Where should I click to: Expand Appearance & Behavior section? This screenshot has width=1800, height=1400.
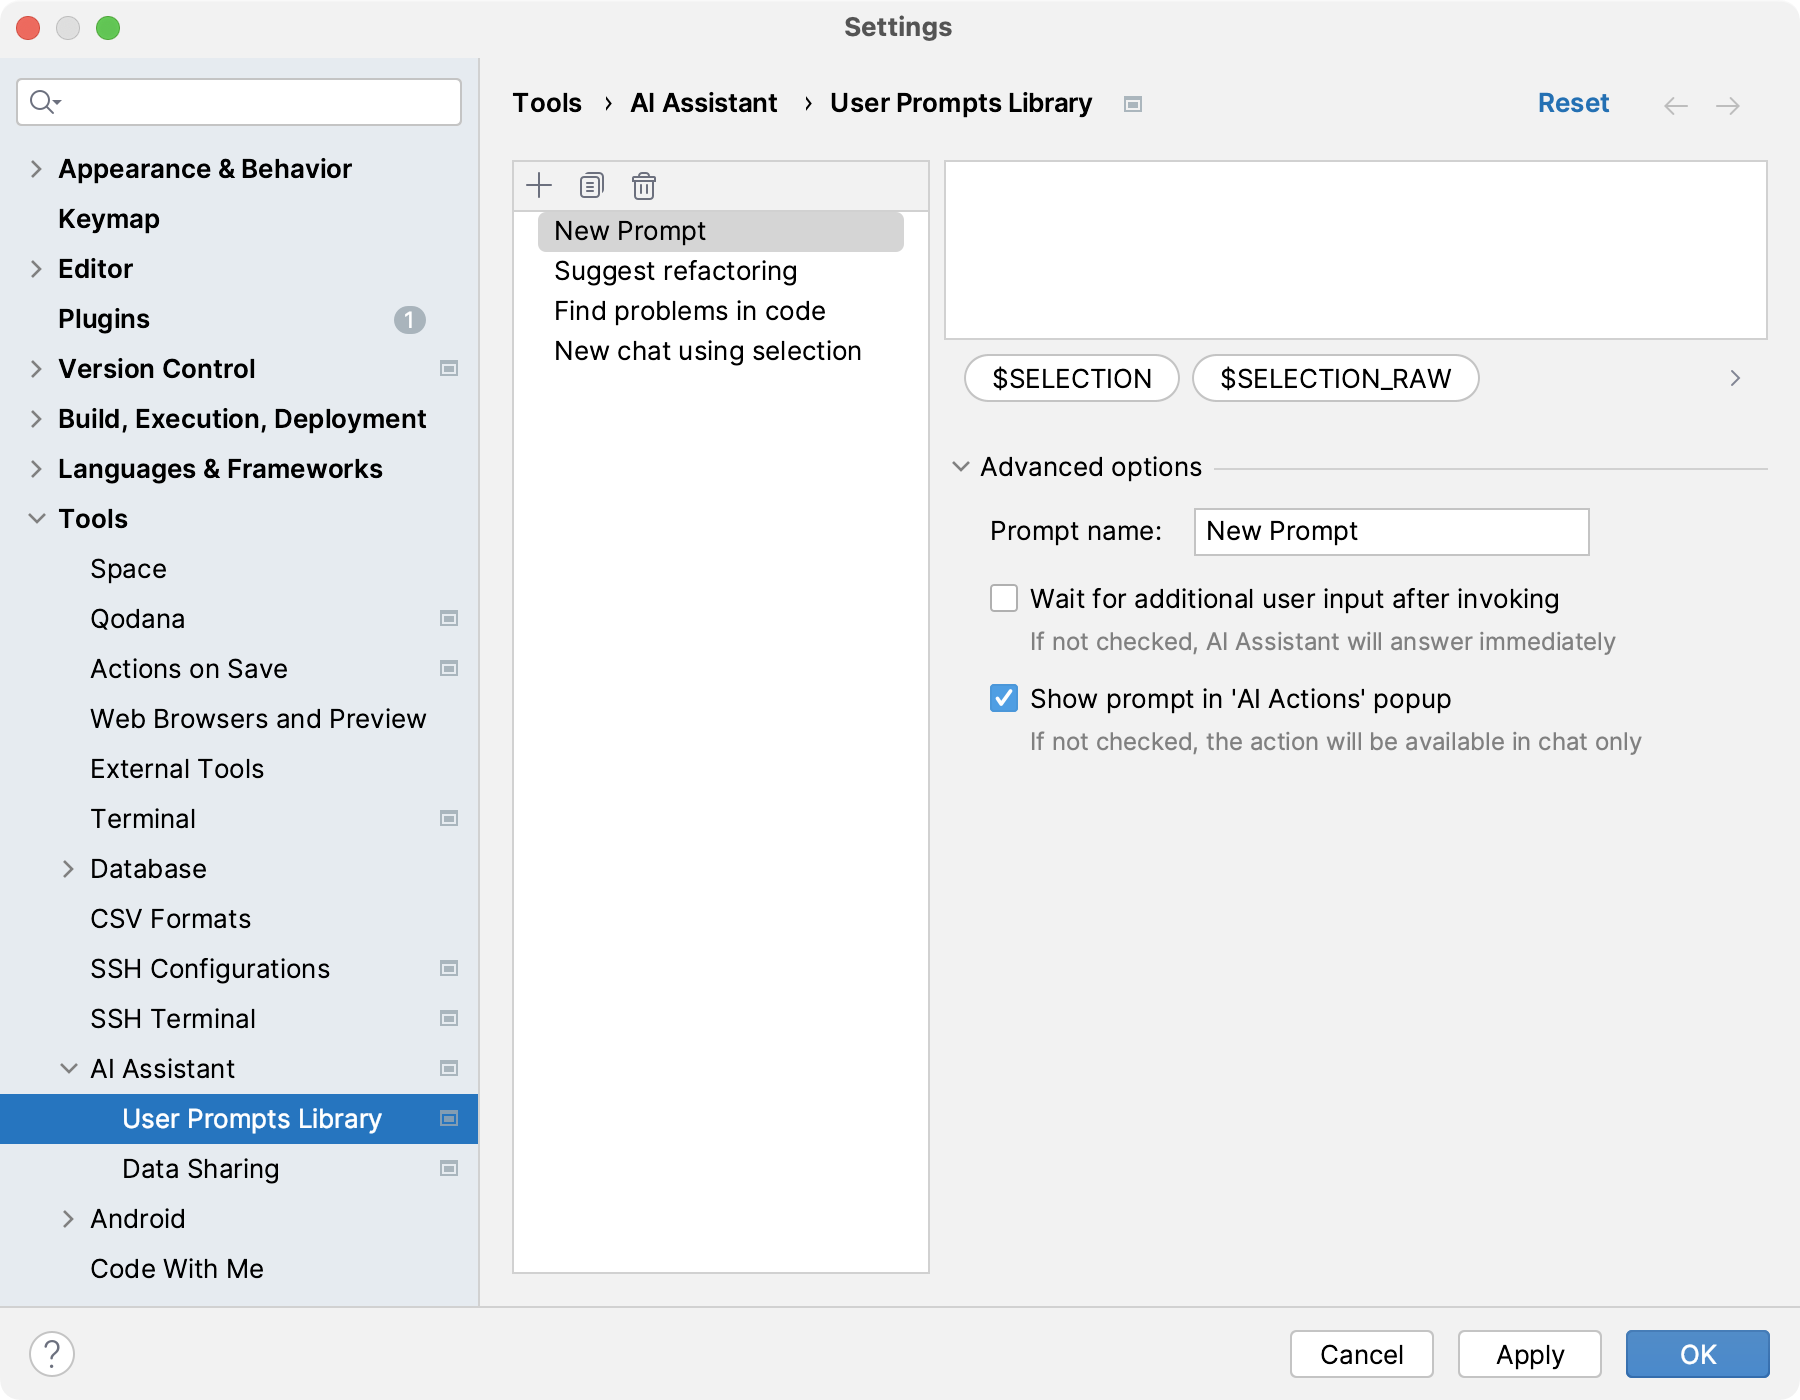[36, 168]
